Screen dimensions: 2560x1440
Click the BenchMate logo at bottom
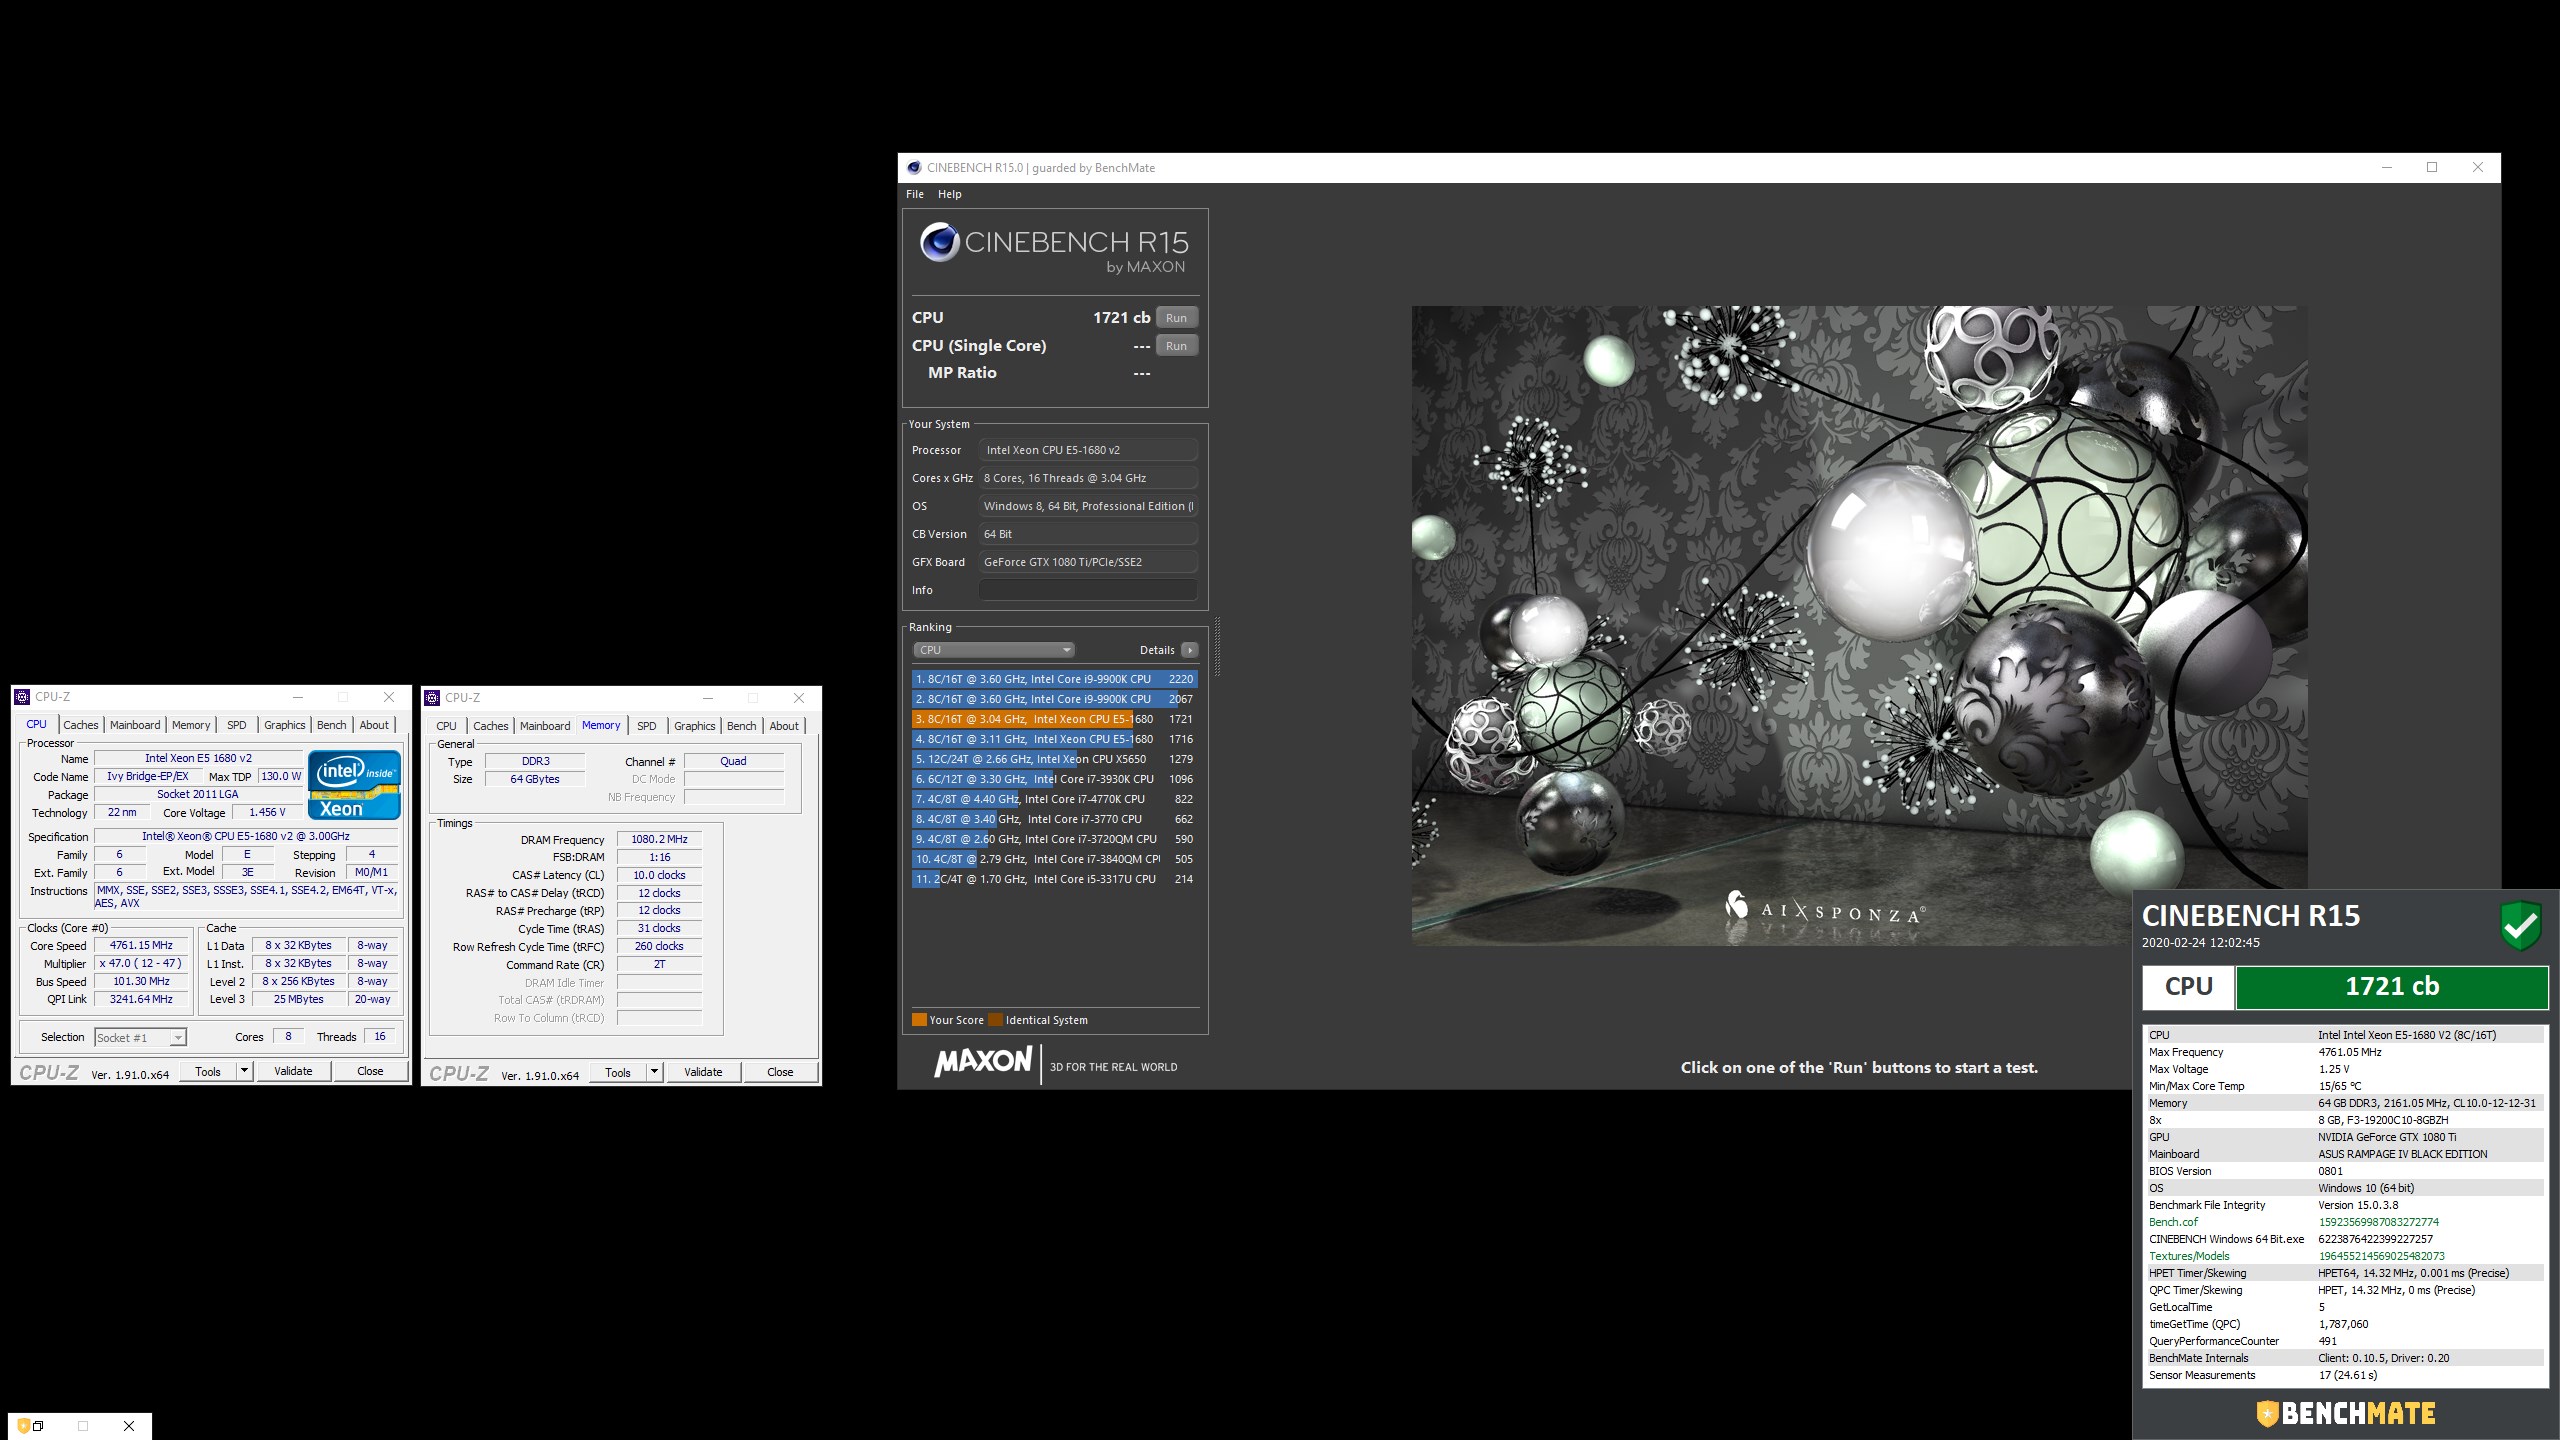2346,1413
